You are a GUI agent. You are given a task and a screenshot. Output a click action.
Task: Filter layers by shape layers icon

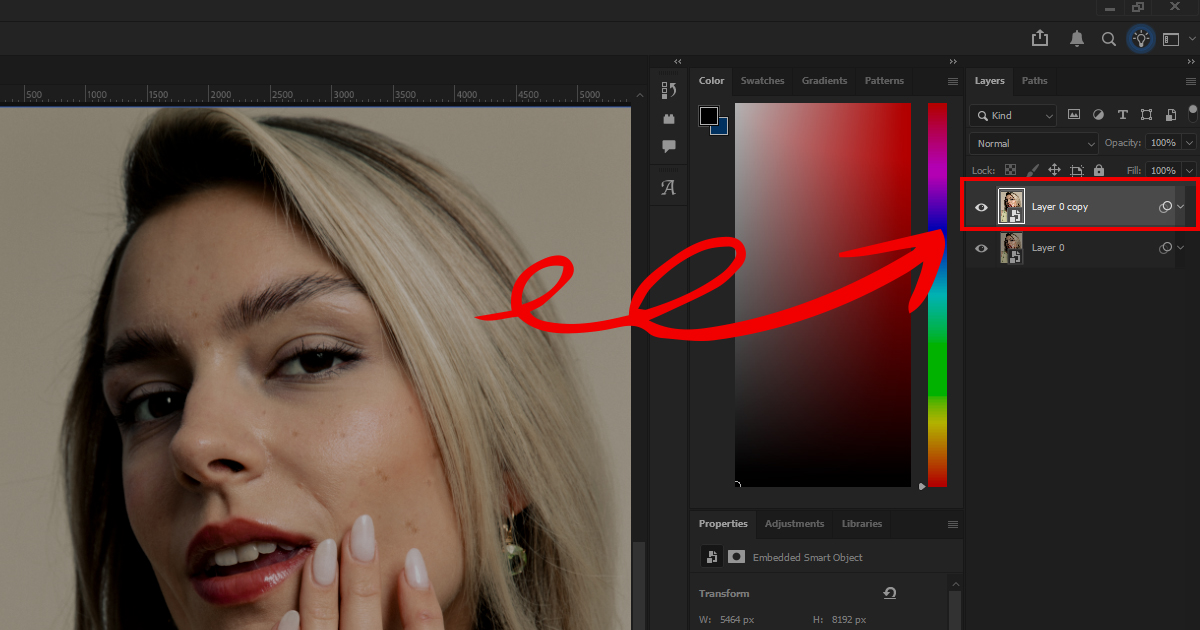click(1146, 115)
